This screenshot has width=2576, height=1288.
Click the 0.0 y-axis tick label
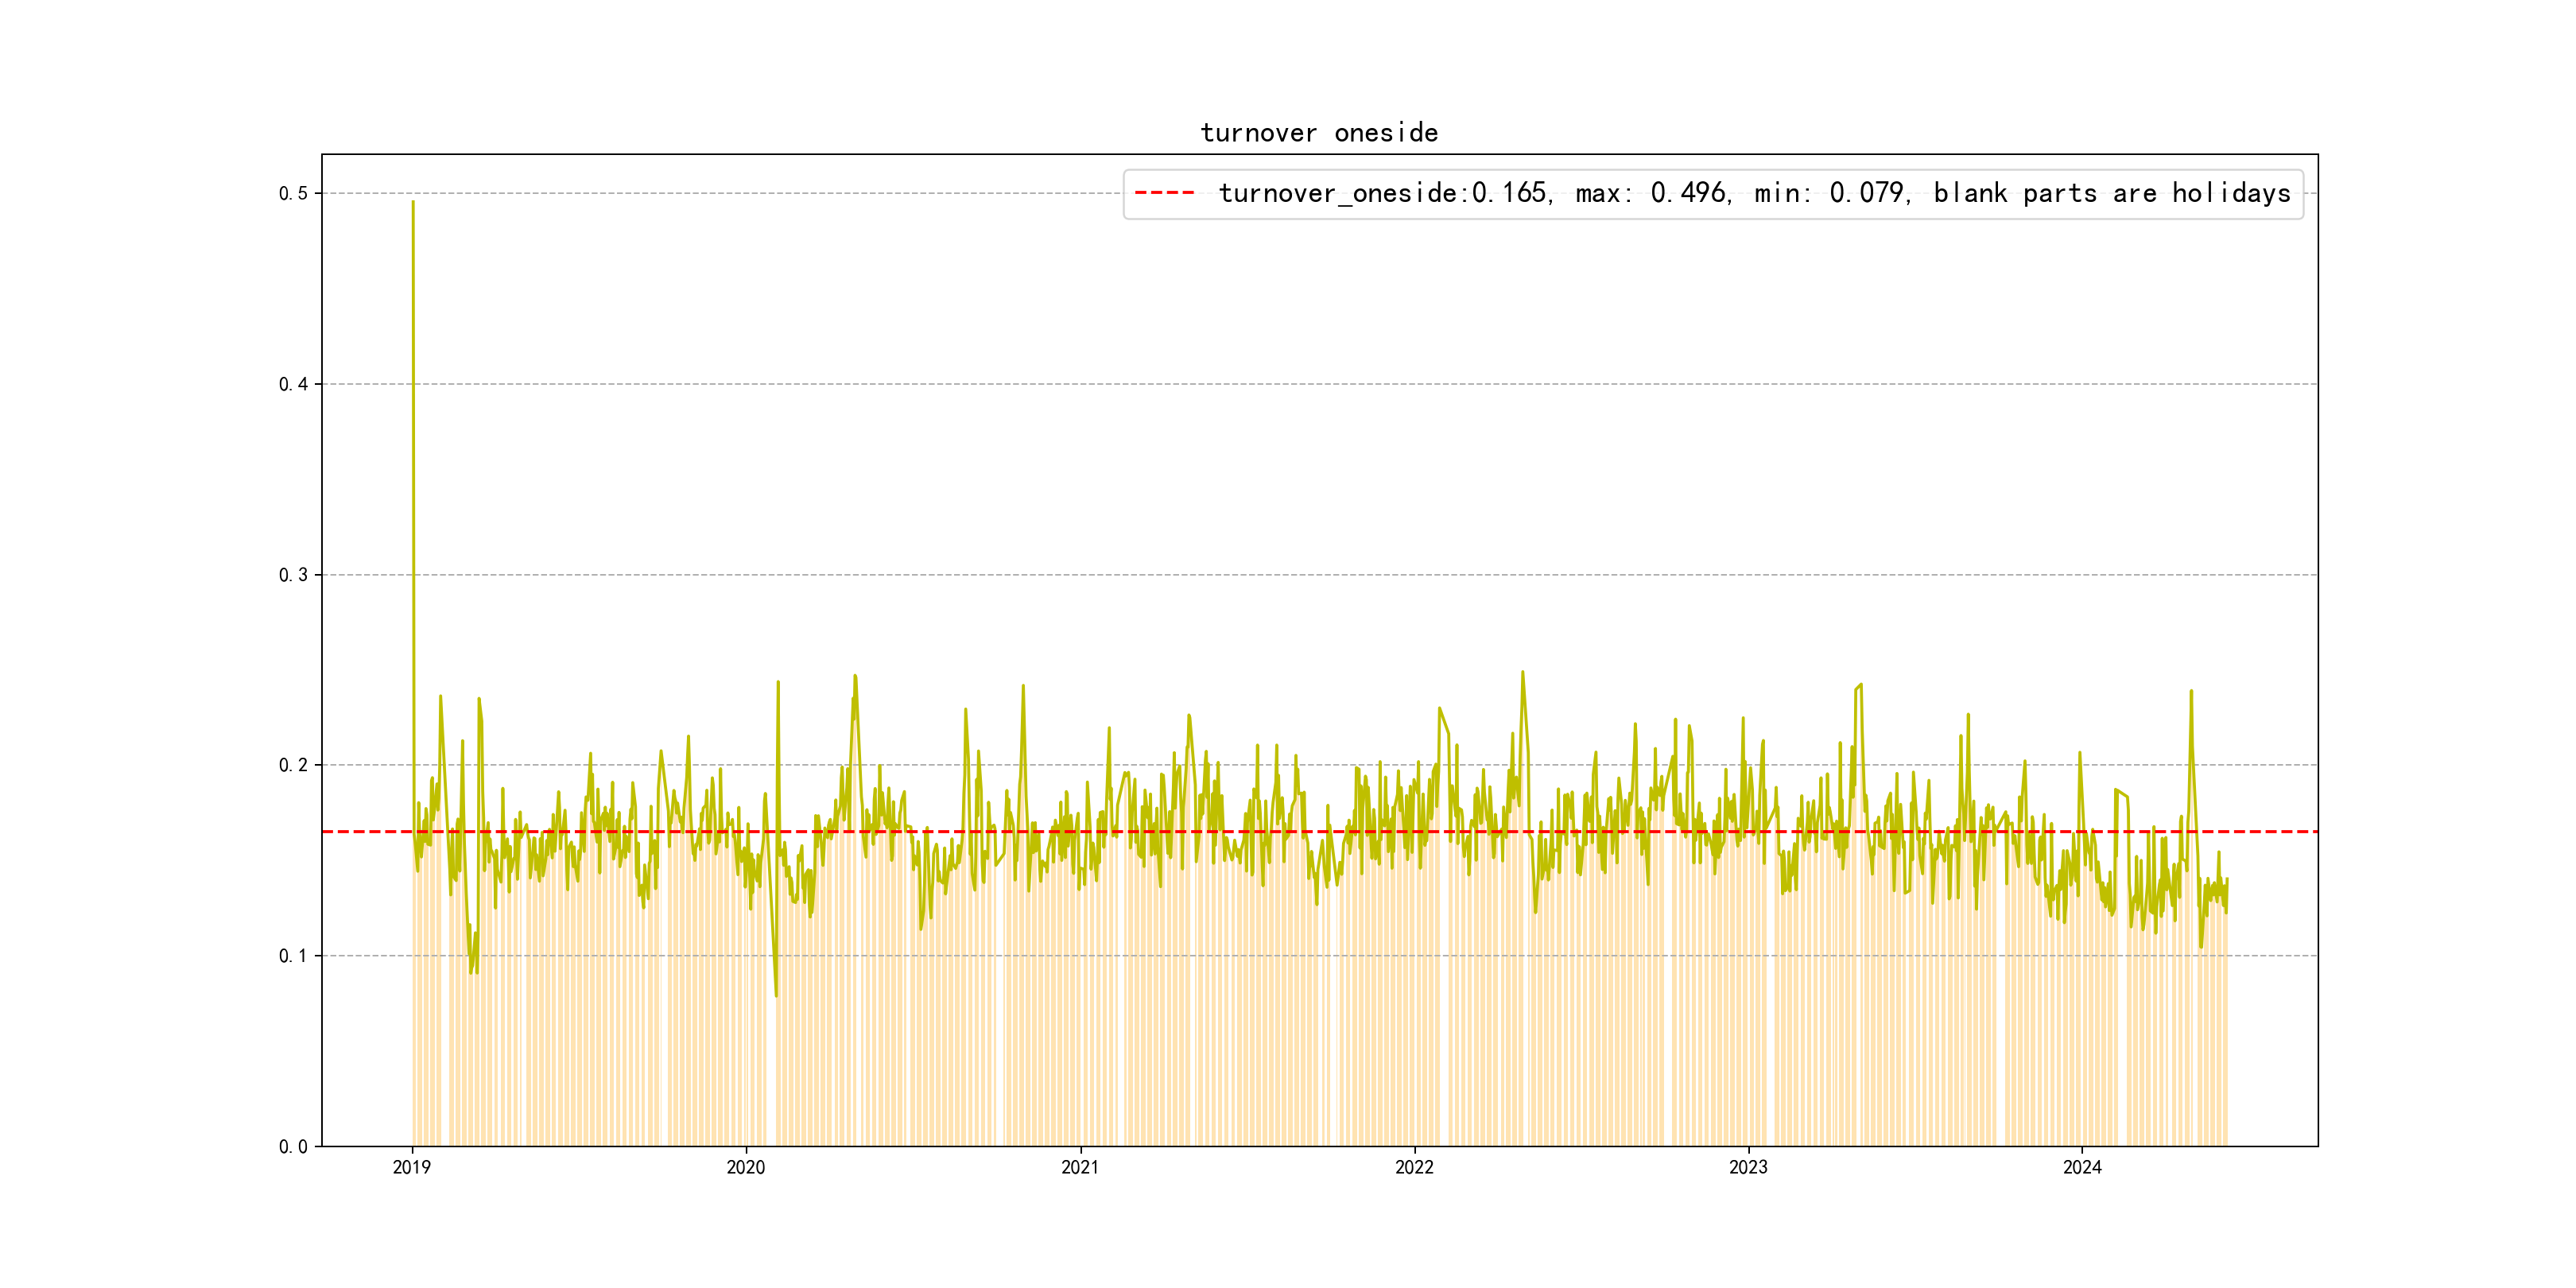(x=293, y=1147)
